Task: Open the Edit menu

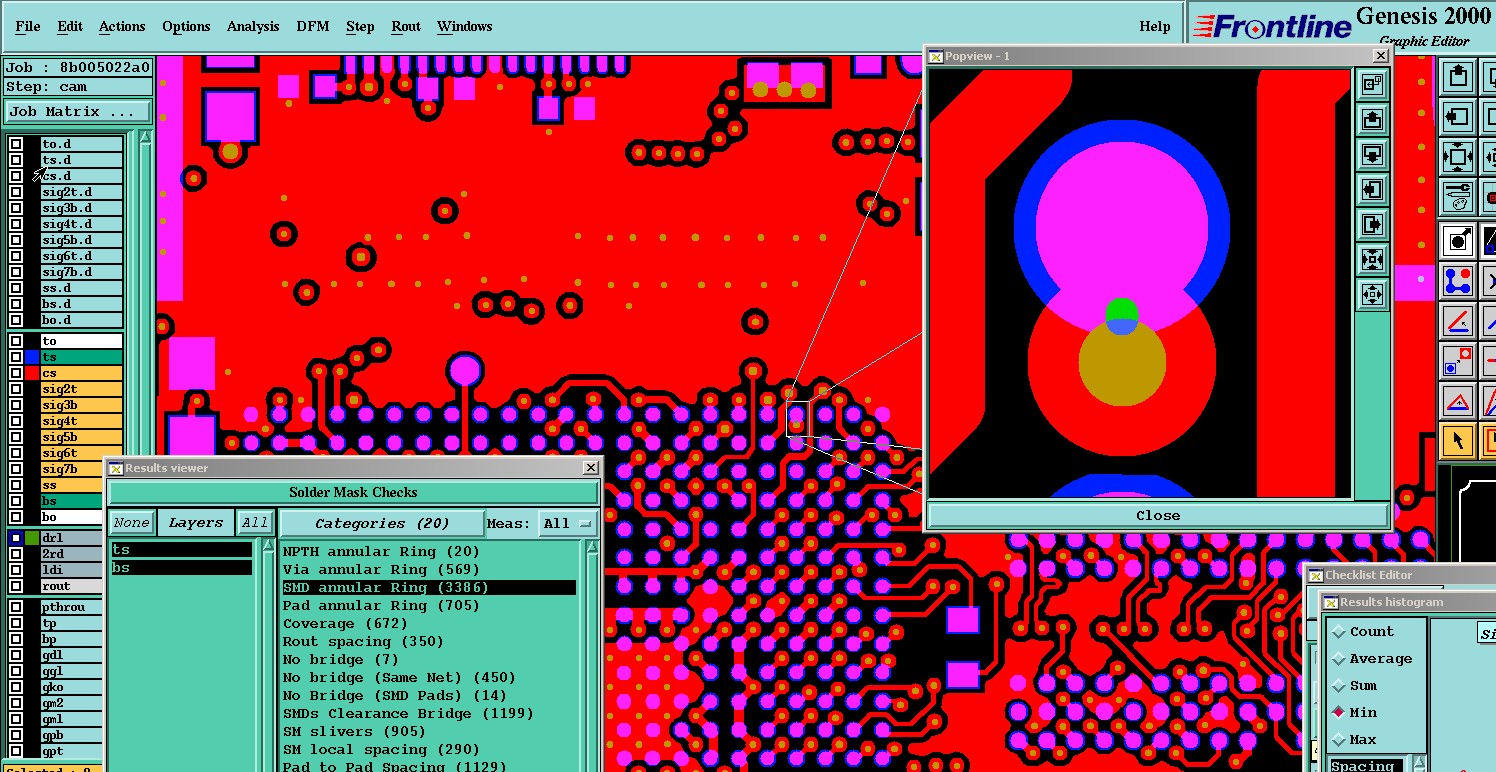Action: click(x=70, y=26)
